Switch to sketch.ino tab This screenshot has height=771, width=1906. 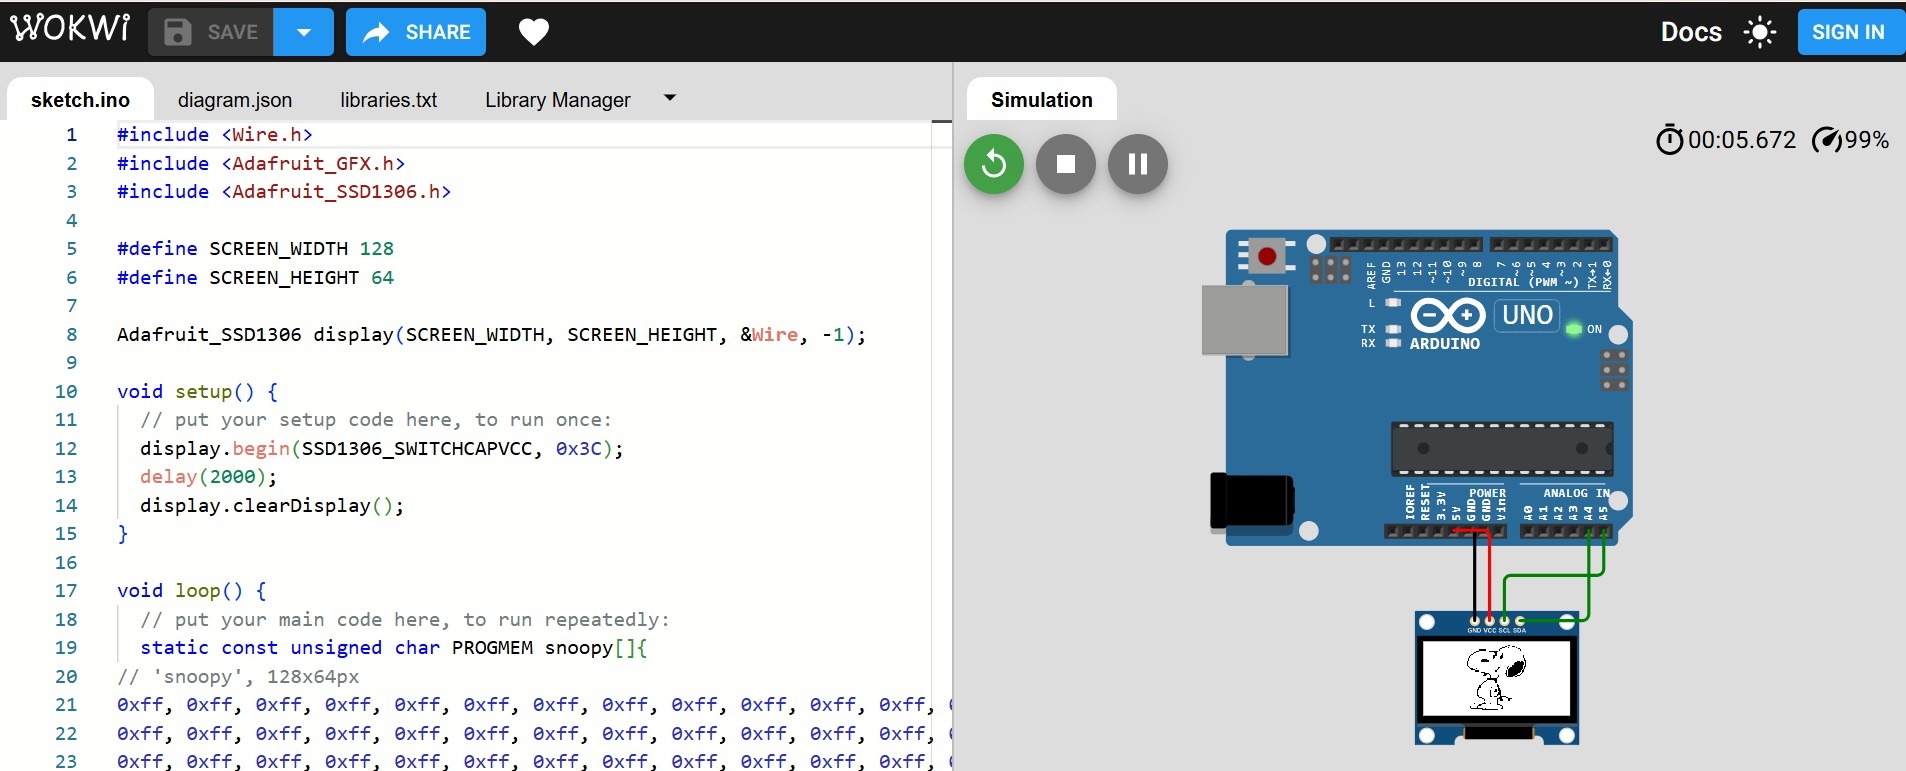80,100
